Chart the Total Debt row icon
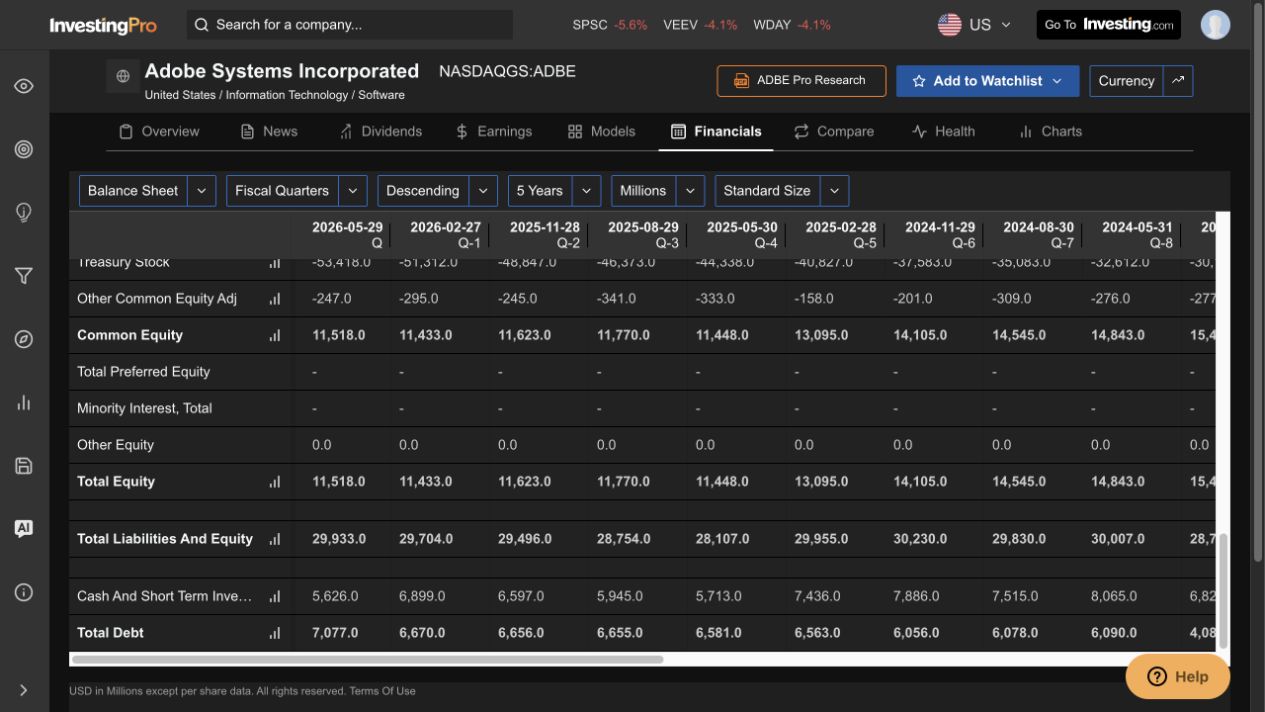Screen dimensions: 1265x712 (274, 633)
